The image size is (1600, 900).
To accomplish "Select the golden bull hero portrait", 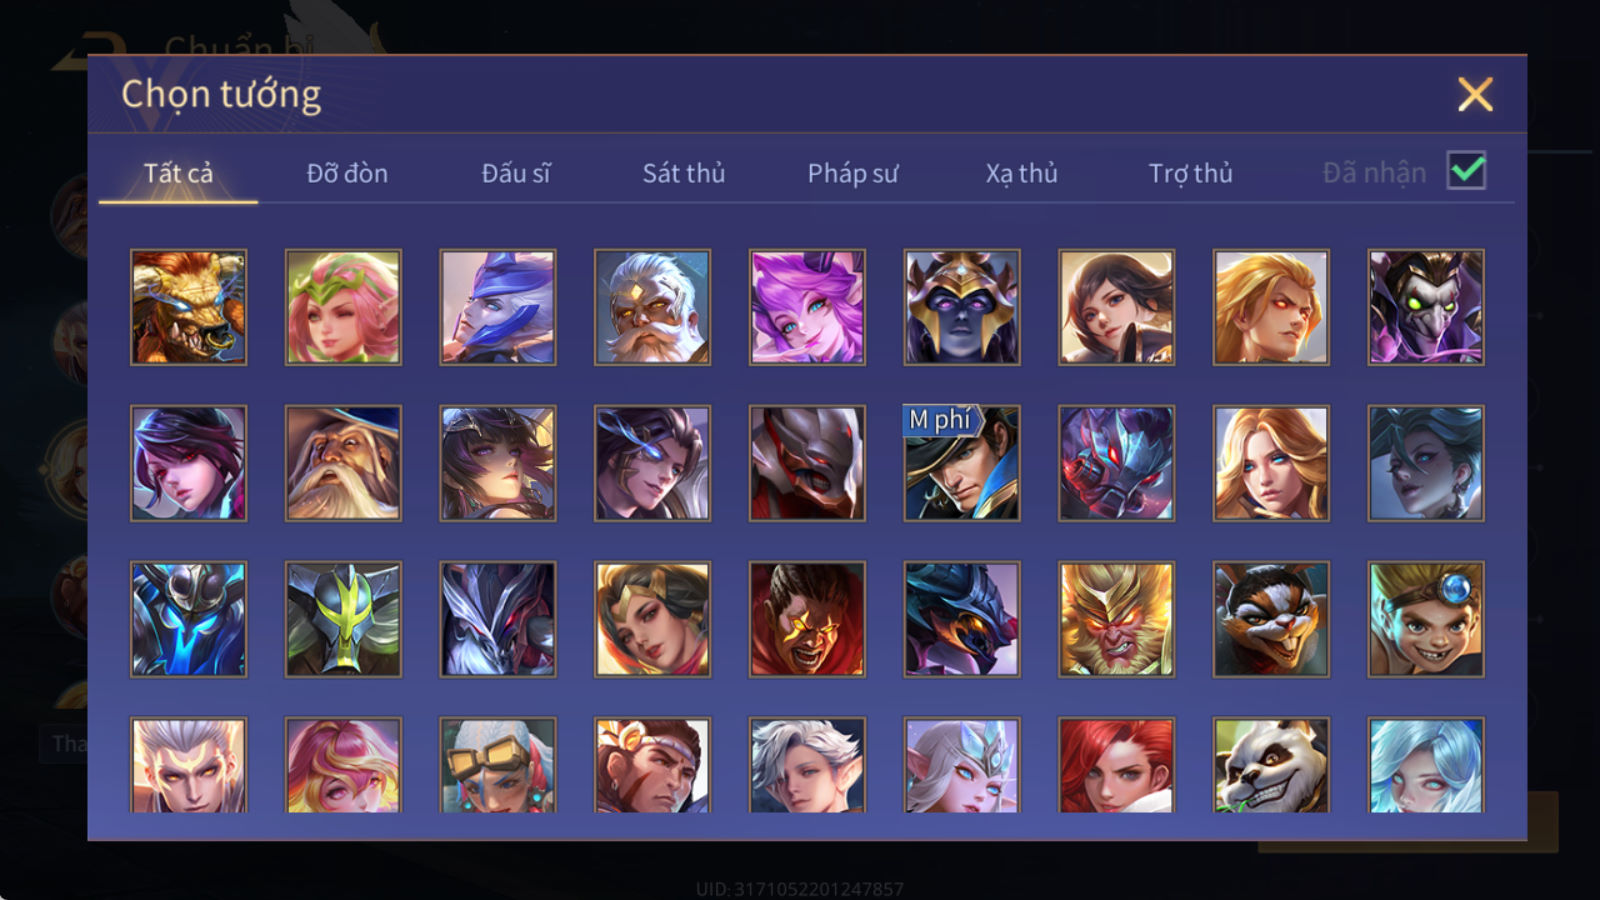I will coord(188,307).
